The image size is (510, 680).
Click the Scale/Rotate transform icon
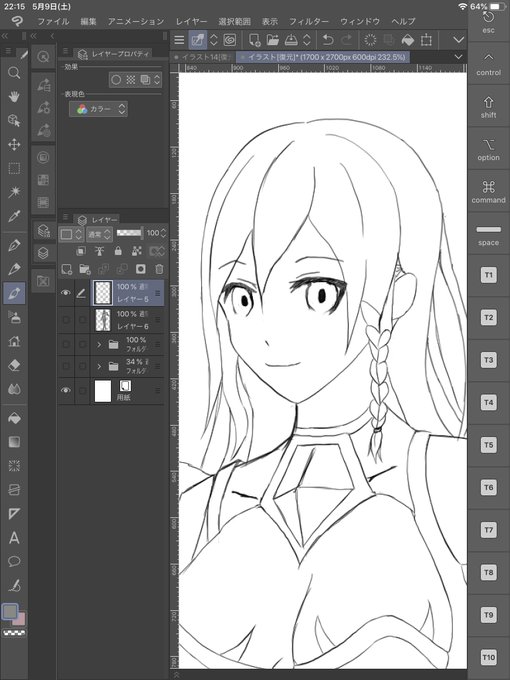(x=426, y=40)
